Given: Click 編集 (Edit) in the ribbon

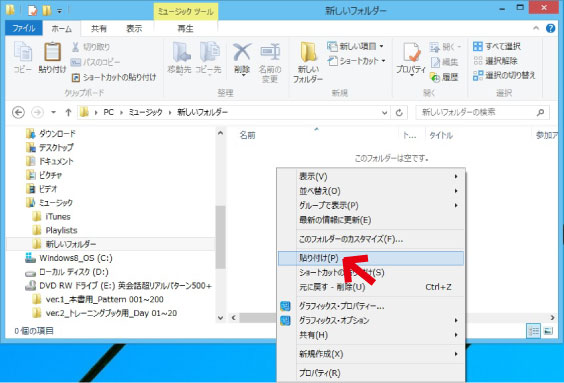Looking at the screenshot, I should [x=445, y=62].
